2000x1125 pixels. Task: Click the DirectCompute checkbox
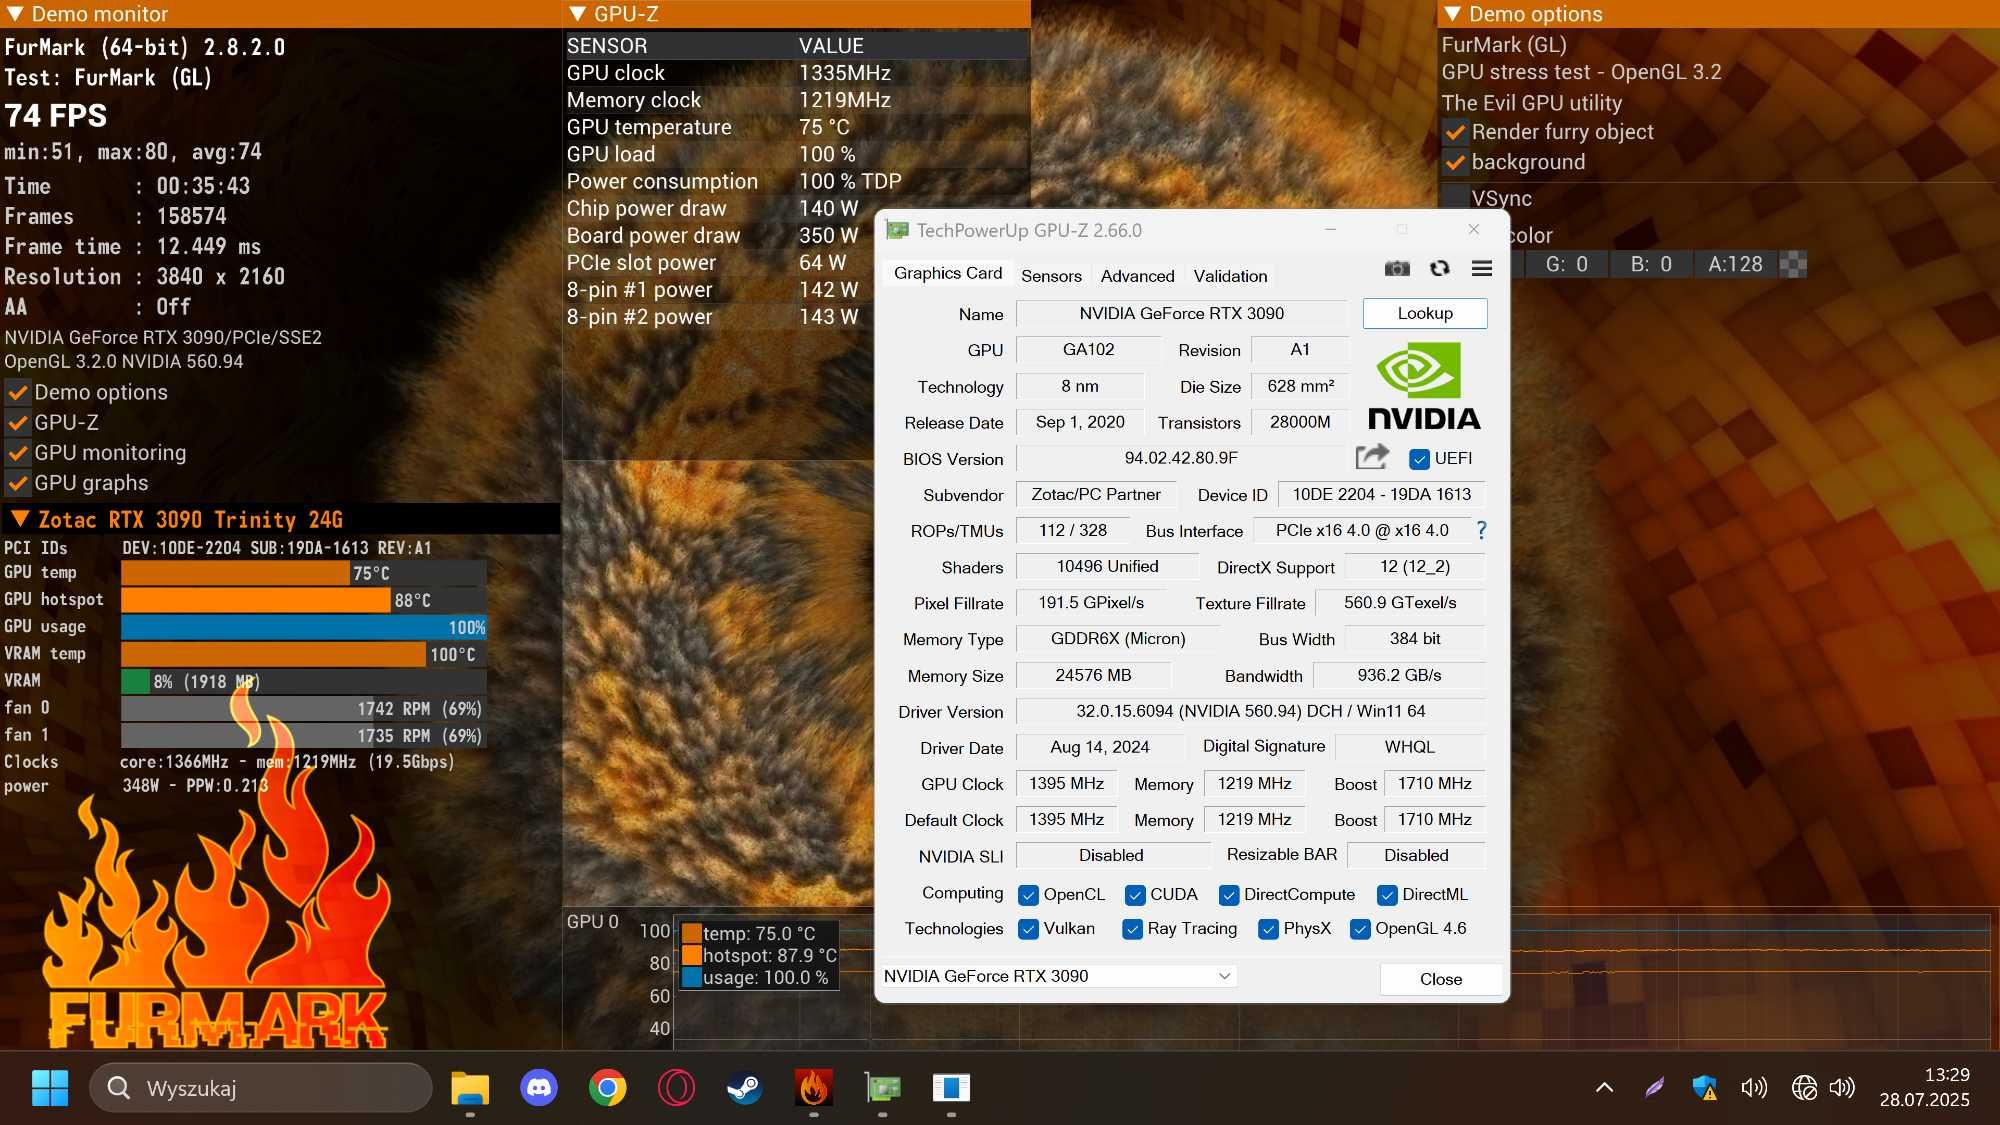coord(1229,895)
